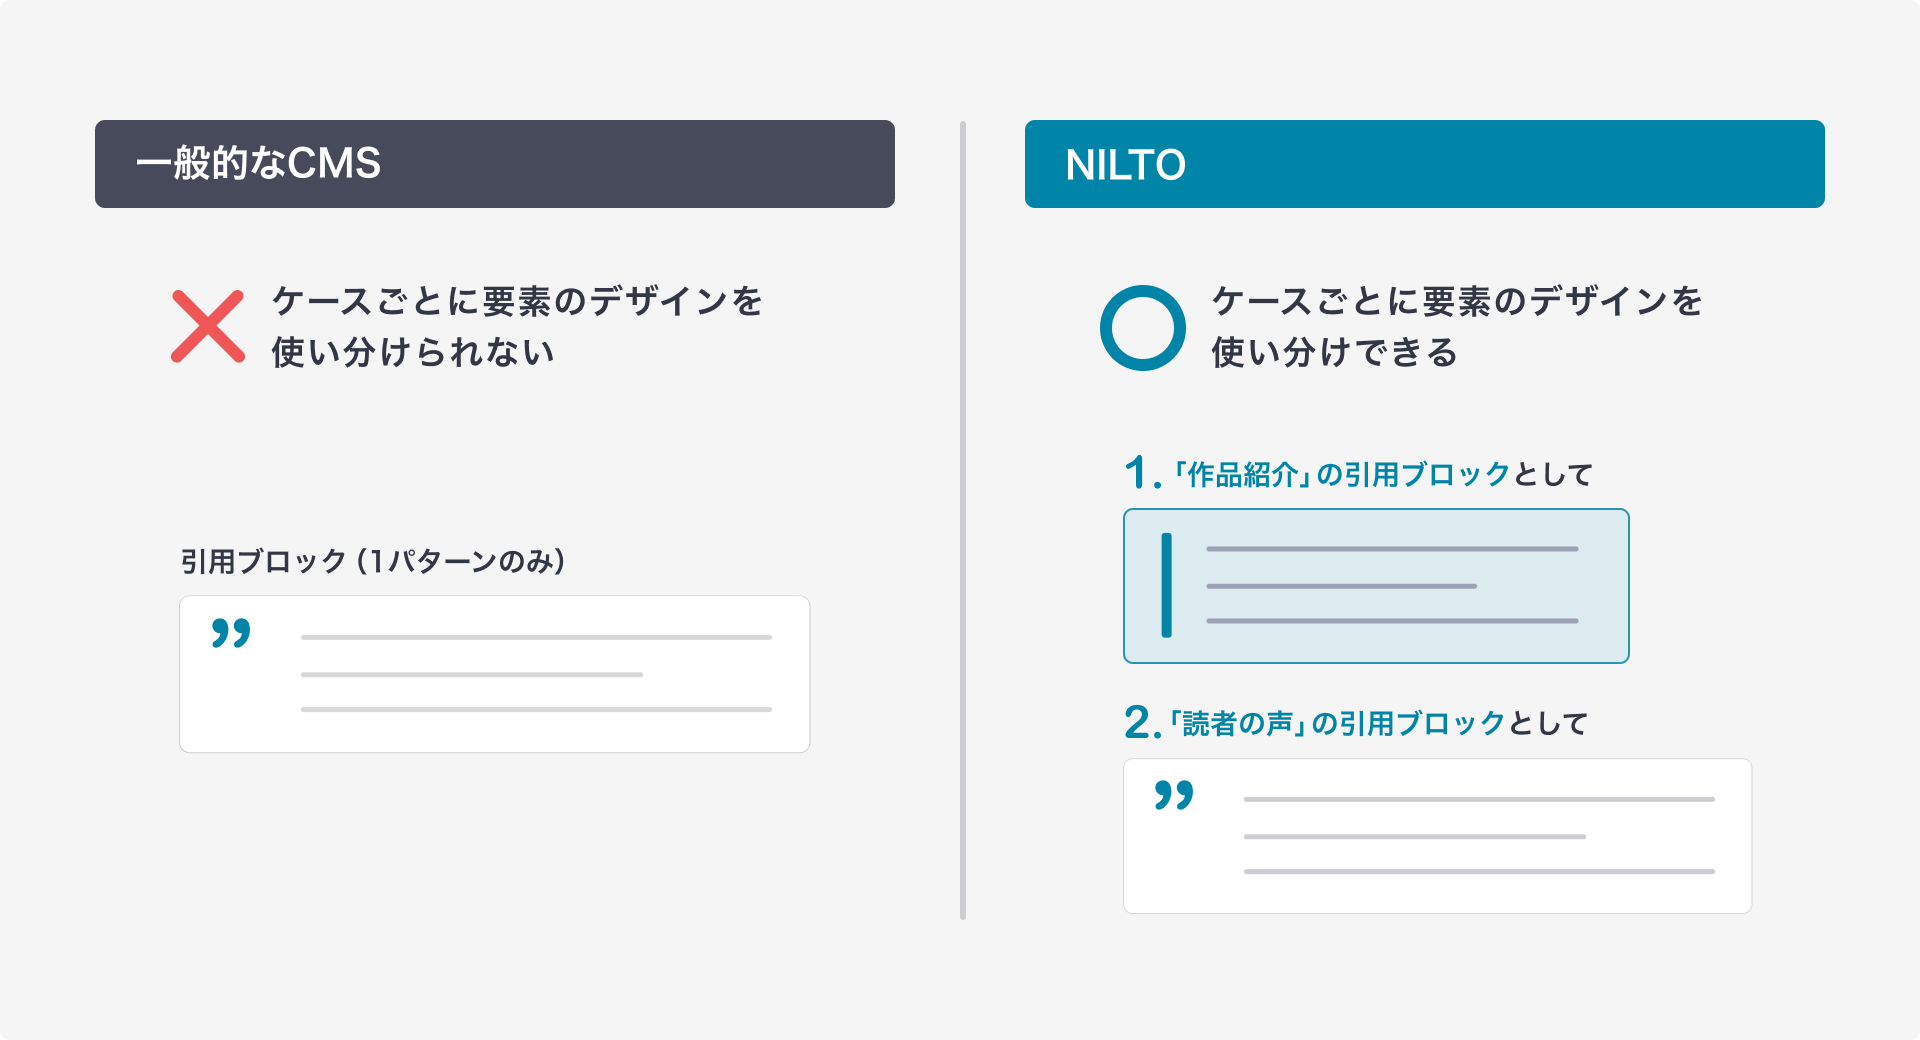This screenshot has height=1040, width=1920.
Task: Click the 「読者の声」の引用ブロック heading text
Action: click(x=1337, y=723)
